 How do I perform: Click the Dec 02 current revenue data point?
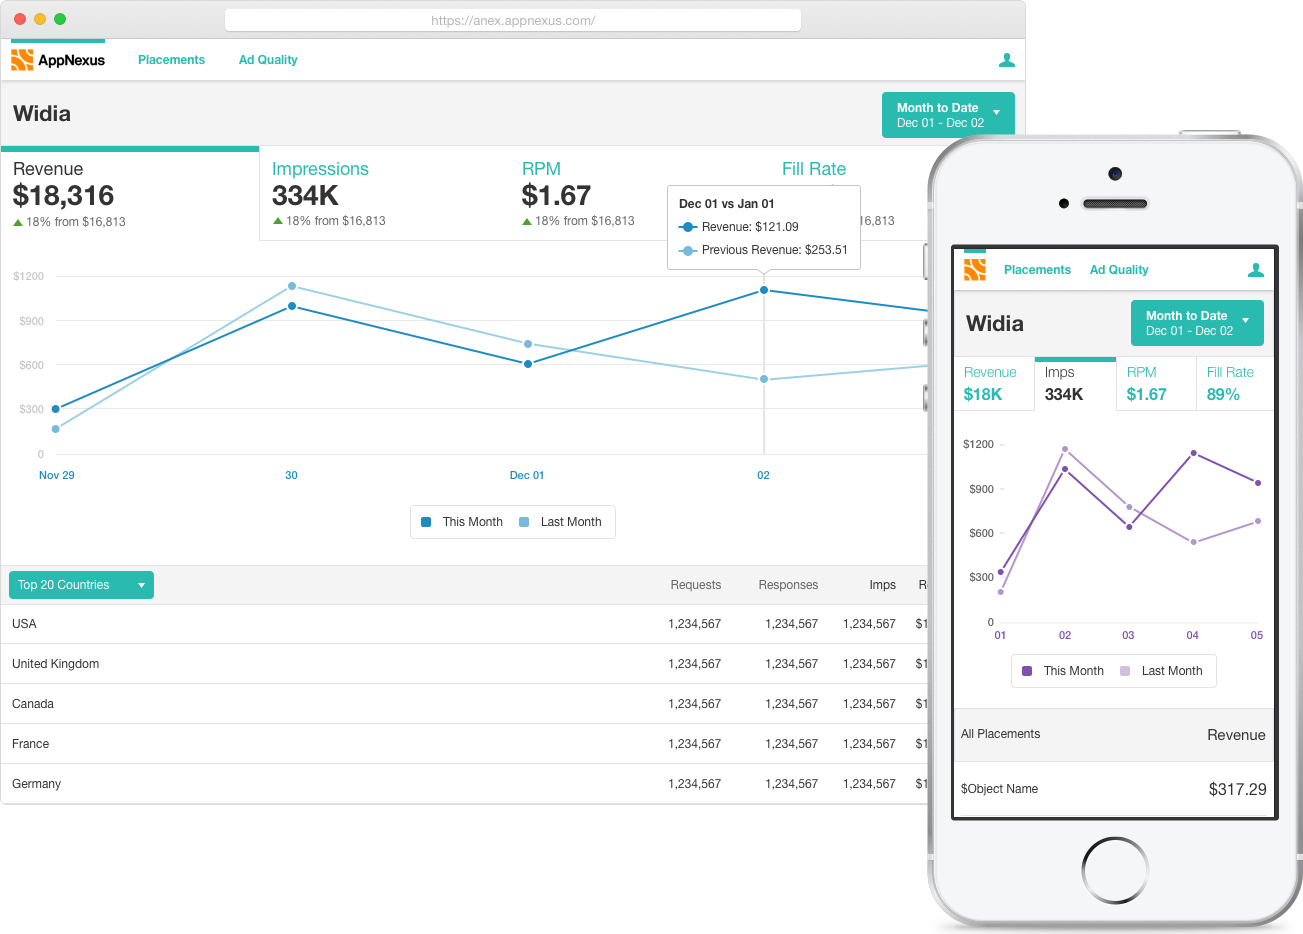point(764,290)
